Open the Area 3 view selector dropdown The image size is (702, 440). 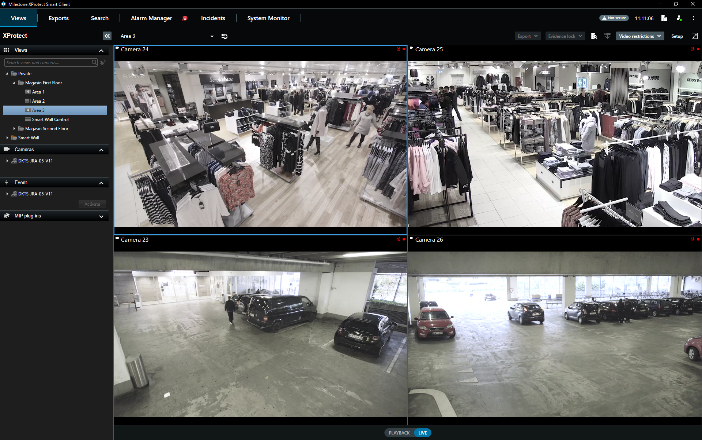coord(213,36)
